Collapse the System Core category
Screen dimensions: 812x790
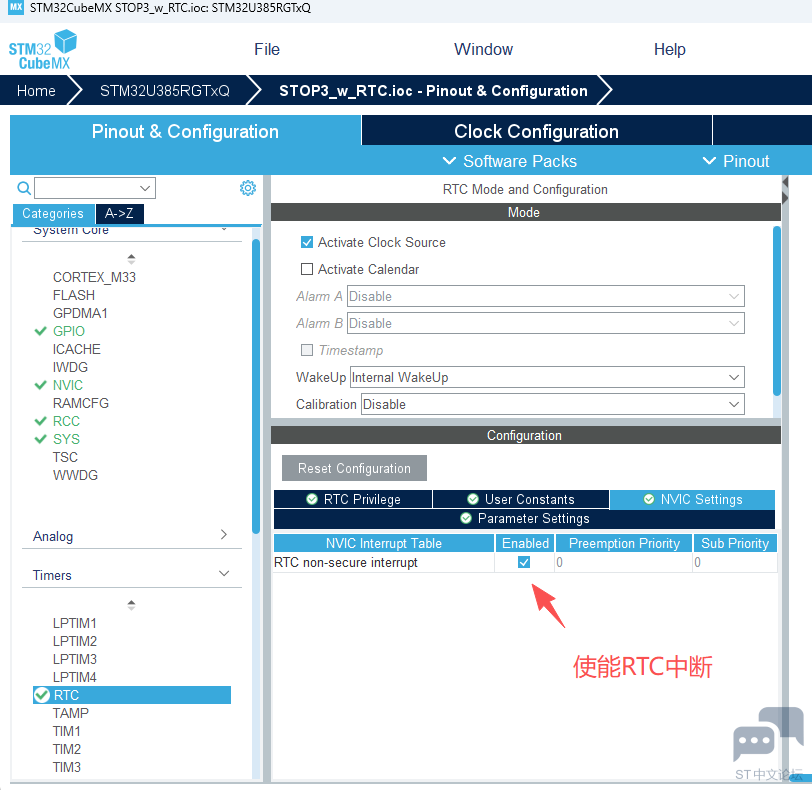(132, 231)
